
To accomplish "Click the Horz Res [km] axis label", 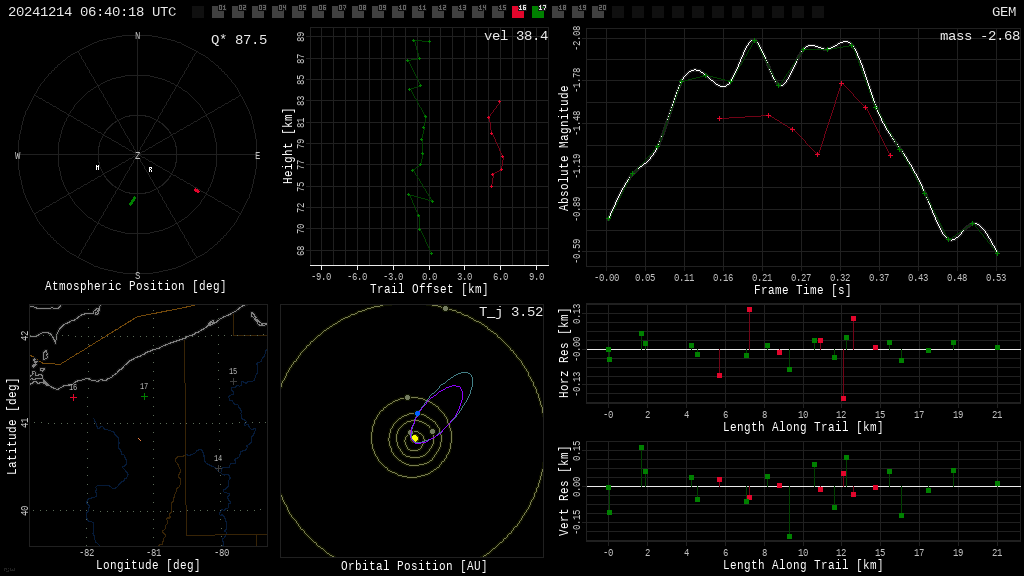I will (x=564, y=353).
